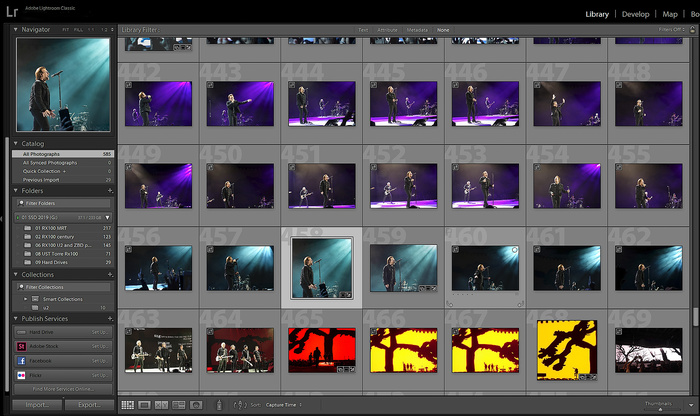Open the Develop module
This screenshot has height=416, width=700.
(x=636, y=14)
